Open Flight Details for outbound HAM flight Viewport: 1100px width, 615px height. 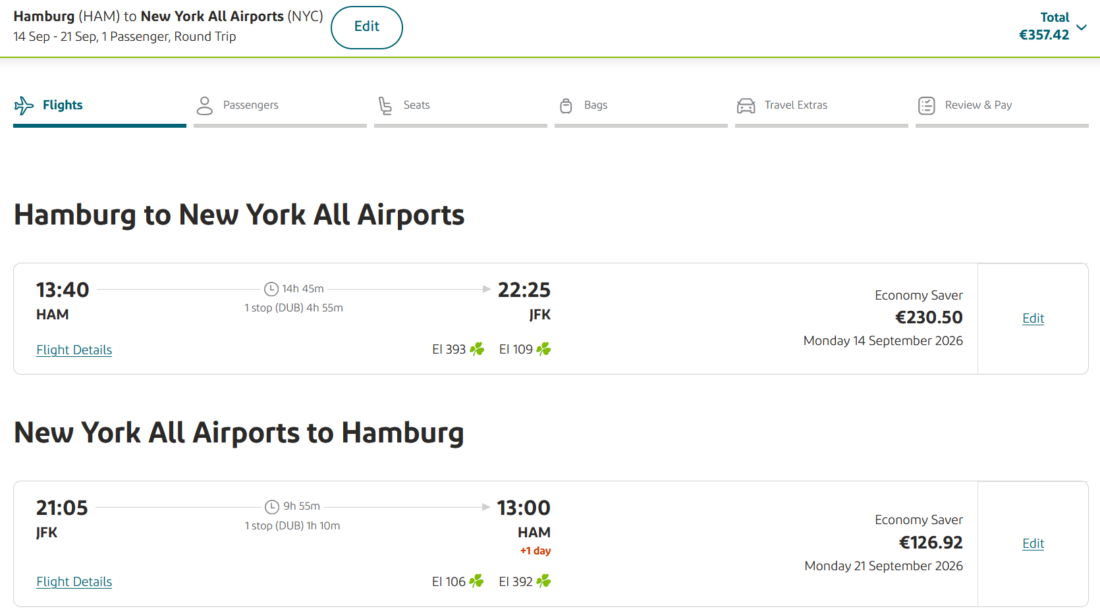click(74, 349)
